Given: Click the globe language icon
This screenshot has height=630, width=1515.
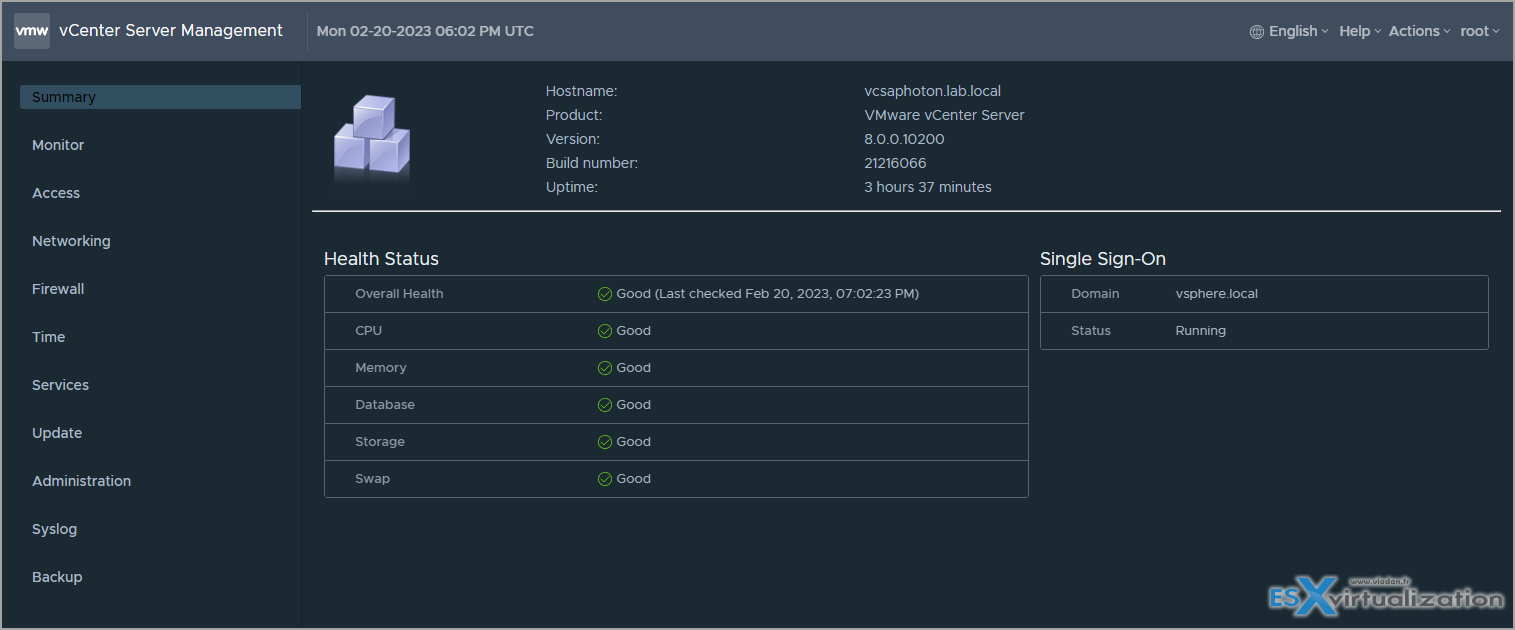Looking at the screenshot, I should (x=1257, y=32).
